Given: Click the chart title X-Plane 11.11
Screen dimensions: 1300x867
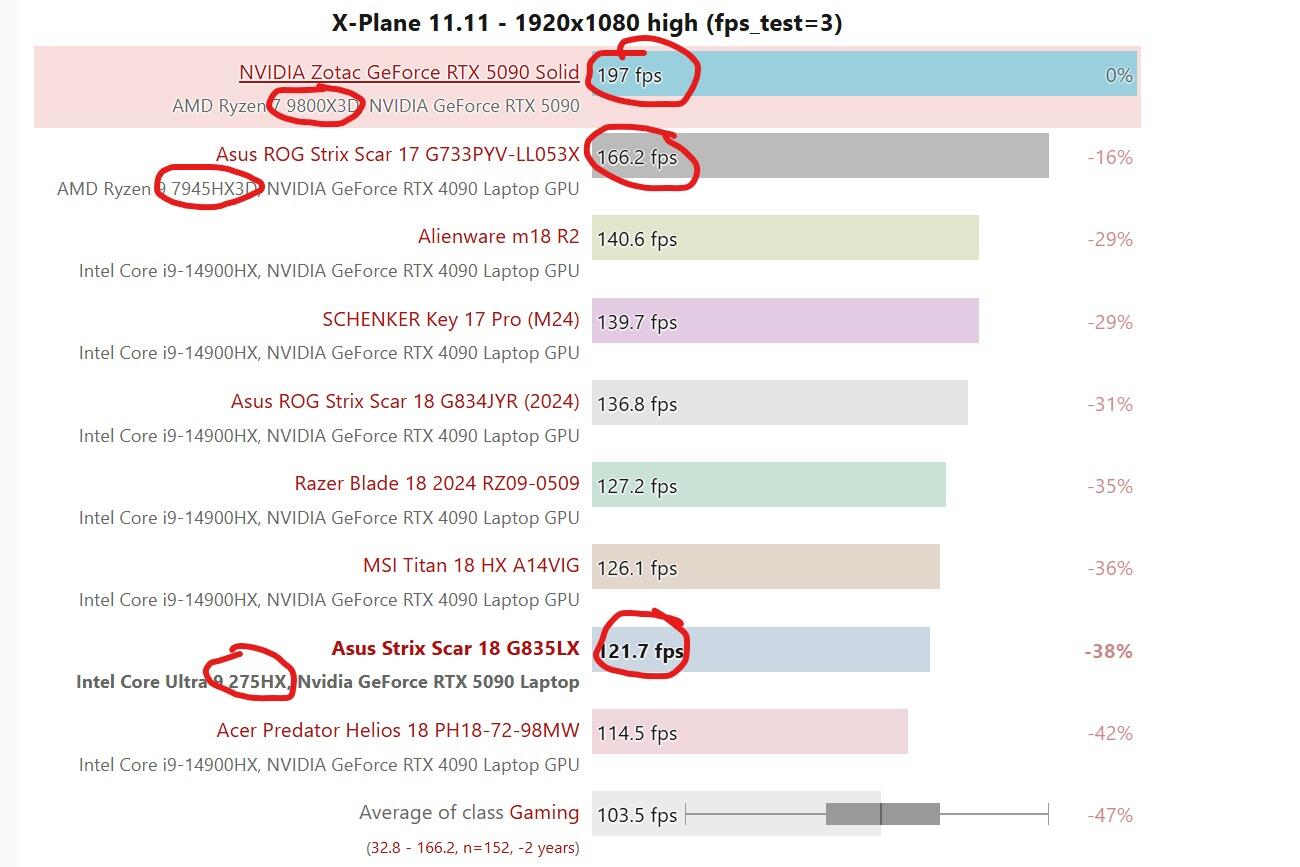Looking at the screenshot, I should [587, 23].
